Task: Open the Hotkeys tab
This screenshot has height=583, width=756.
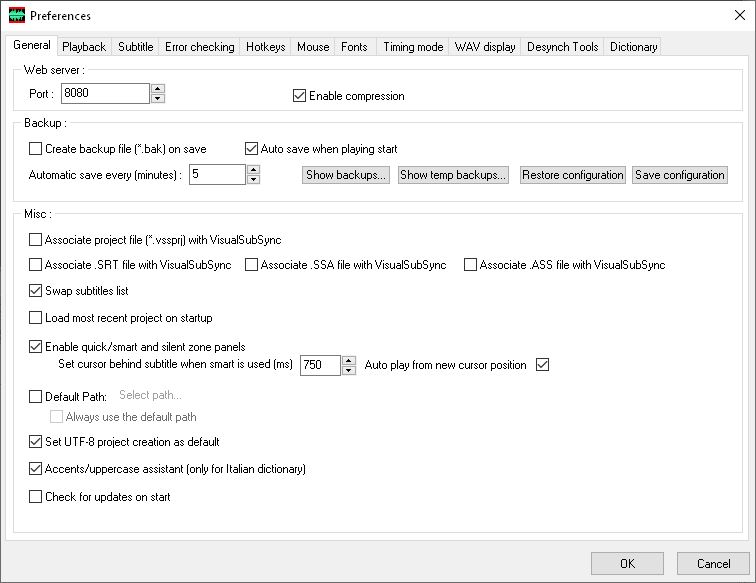Action: coord(265,47)
